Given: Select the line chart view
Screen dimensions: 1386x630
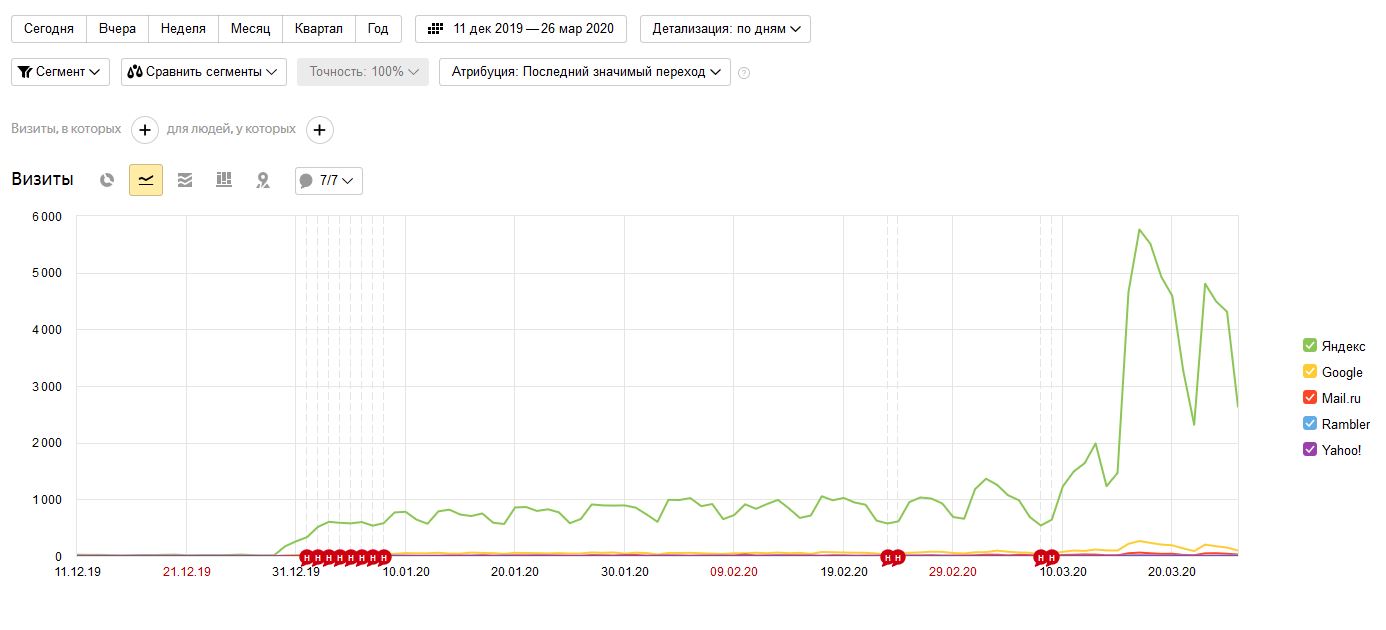Looking at the screenshot, I should [146, 180].
